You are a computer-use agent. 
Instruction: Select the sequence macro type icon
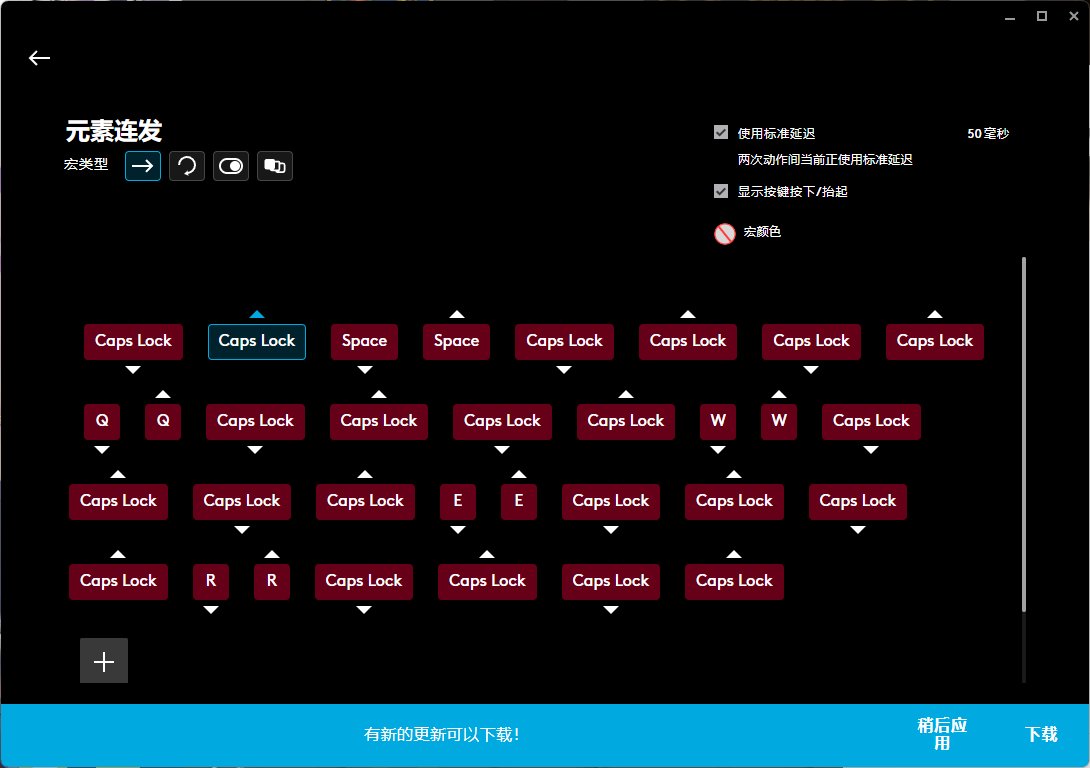(x=275, y=166)
